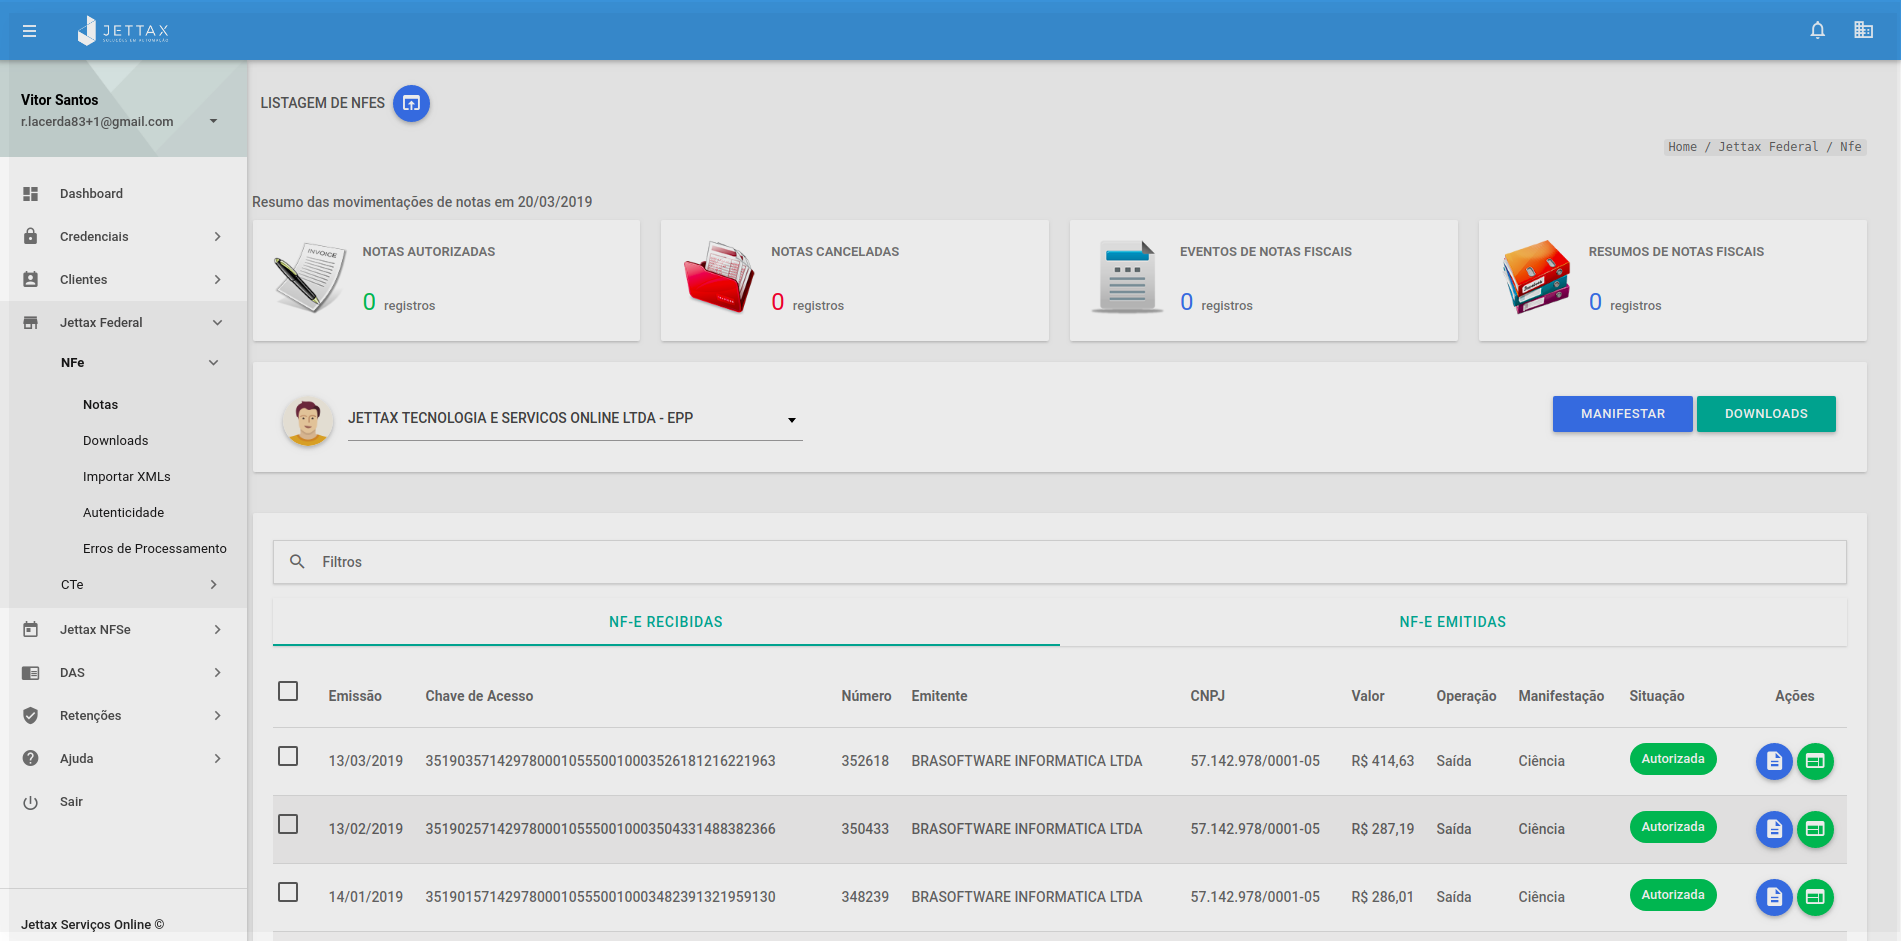Open the company building icon
Image resolution: width=1901 pixels, height=941 pixels.
coord(1863,30)
